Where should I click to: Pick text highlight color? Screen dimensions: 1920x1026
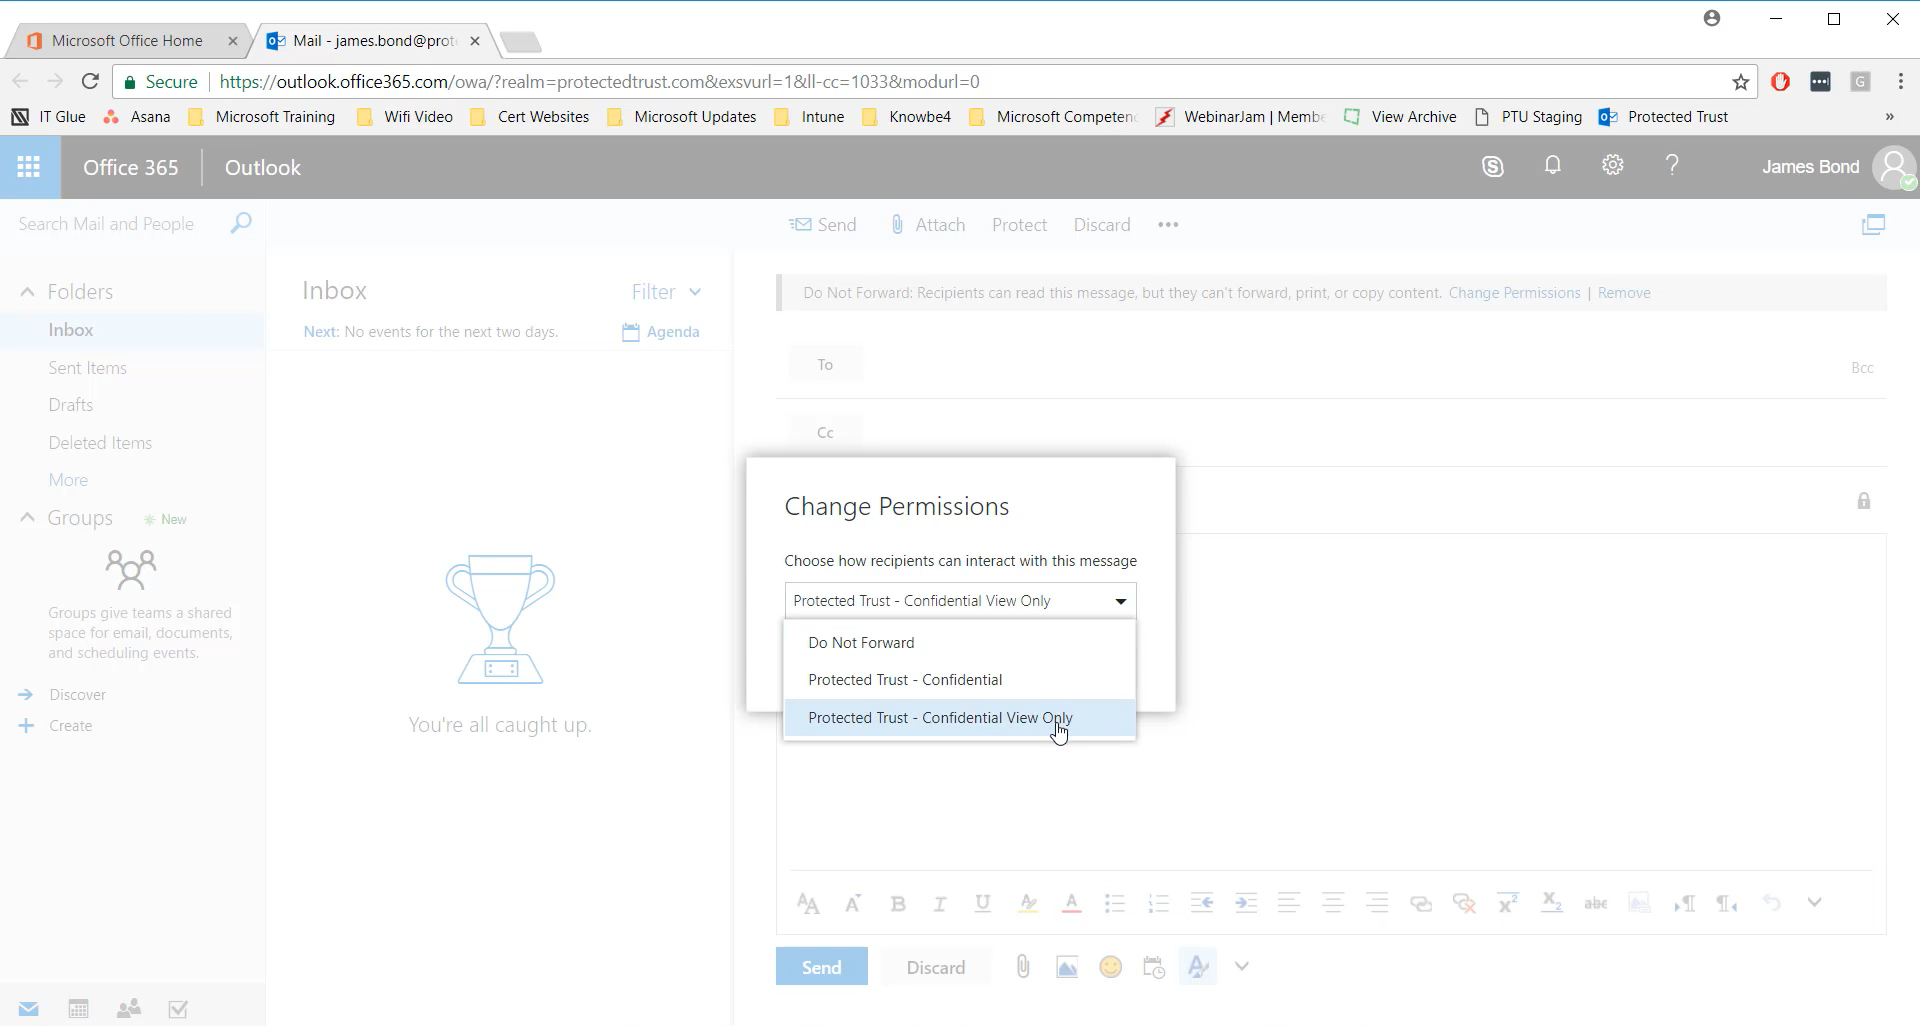click(1027, 904)
